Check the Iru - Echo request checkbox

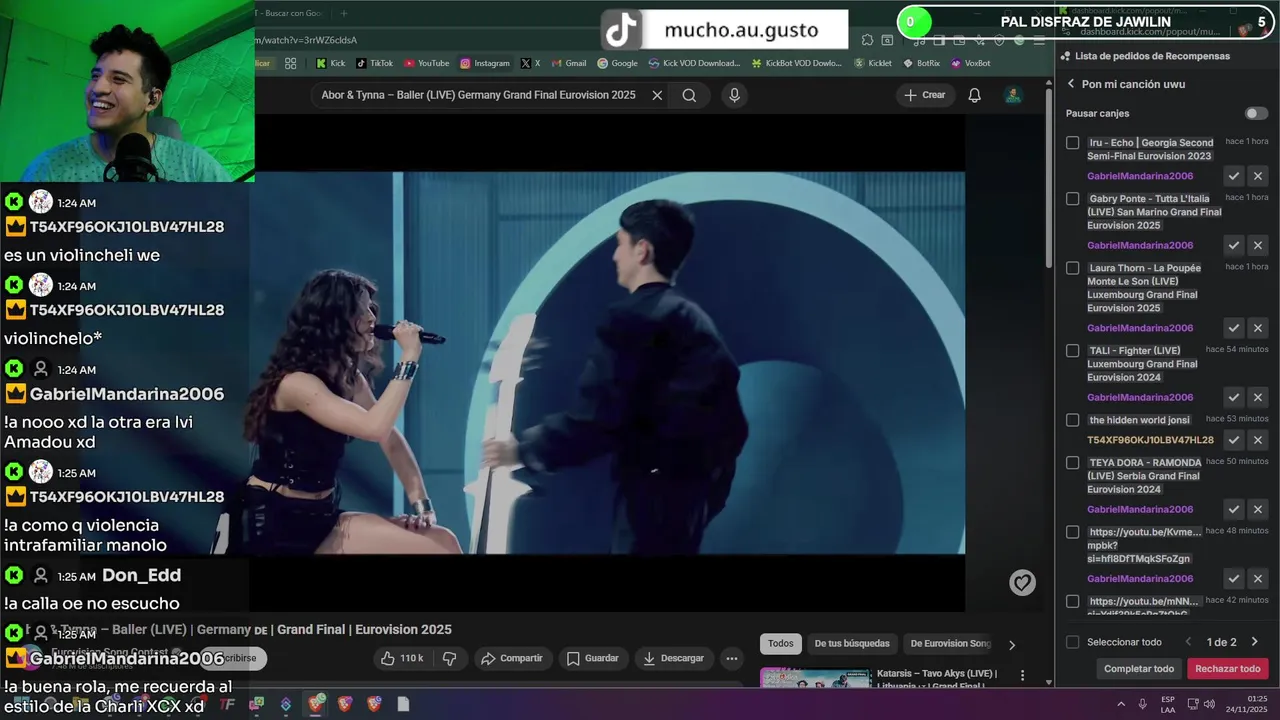coord(1072,143)
